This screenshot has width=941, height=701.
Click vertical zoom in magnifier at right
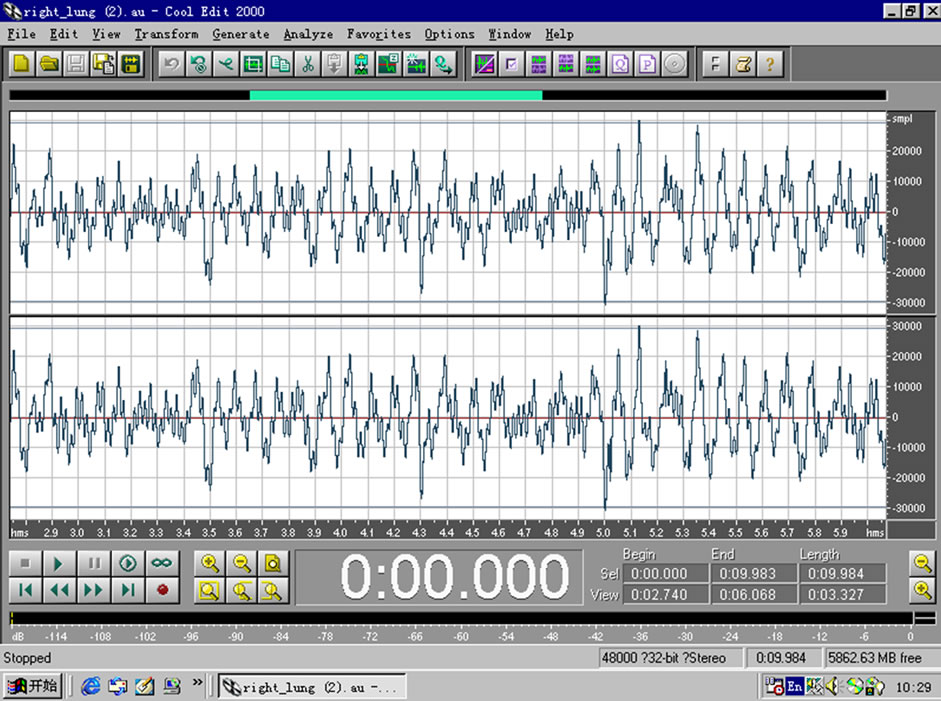[922, 590]
